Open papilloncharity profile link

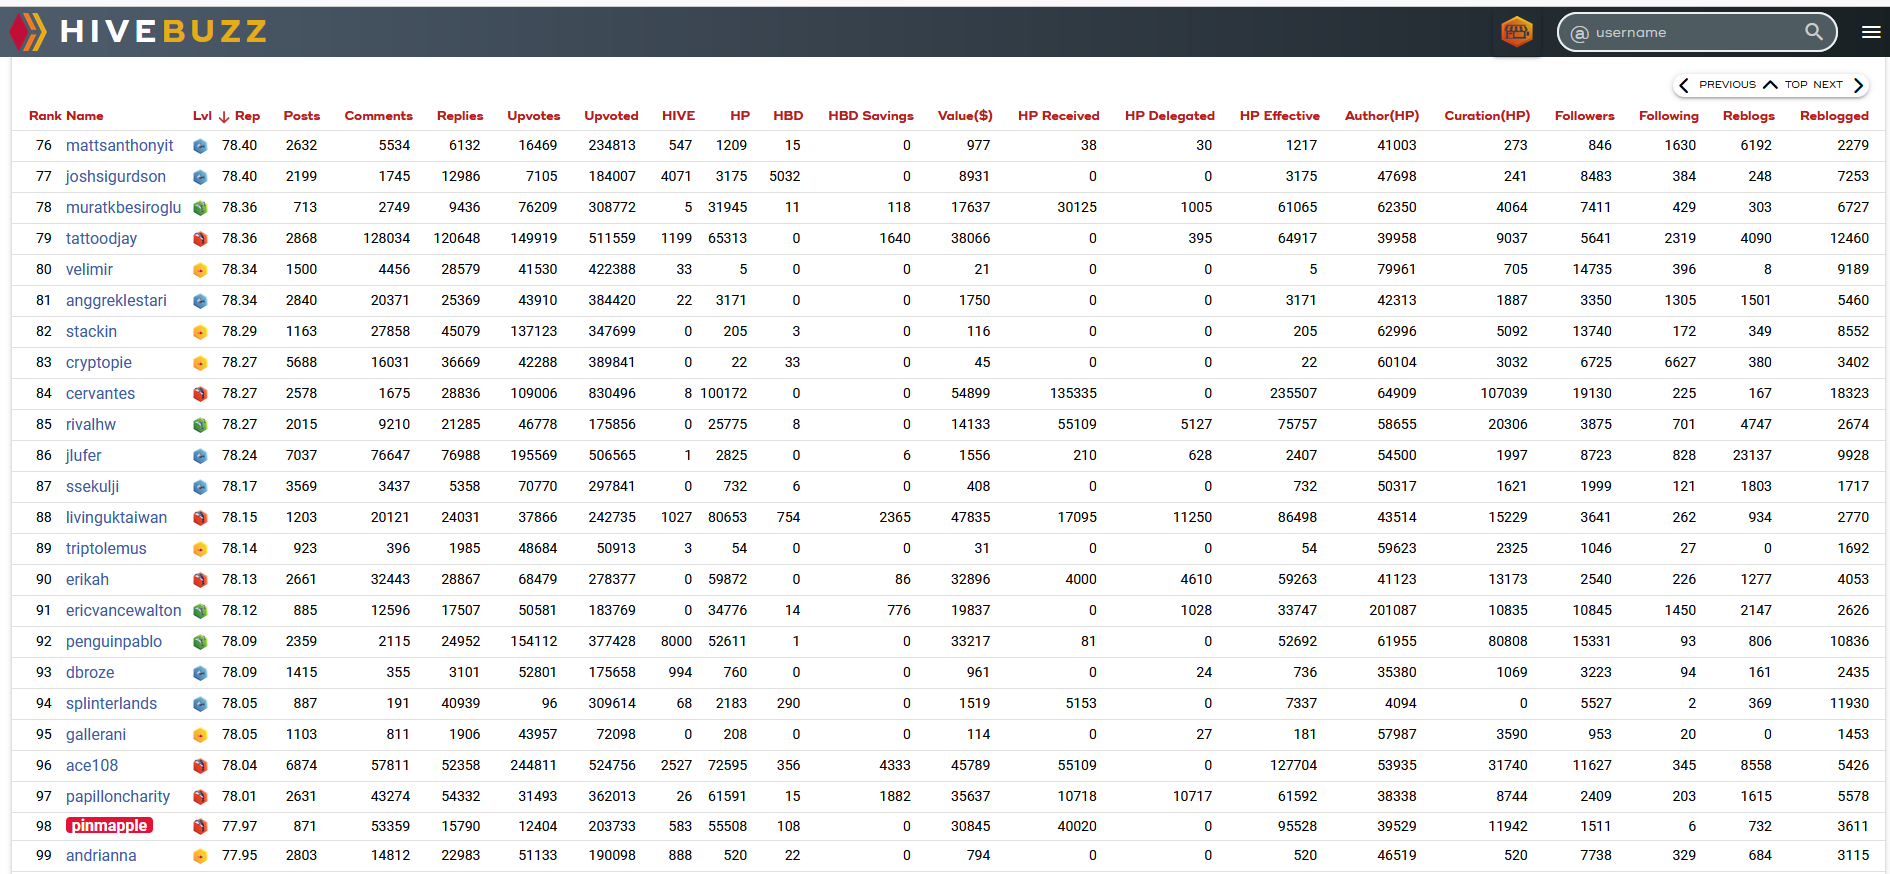(x=118, y=797)
